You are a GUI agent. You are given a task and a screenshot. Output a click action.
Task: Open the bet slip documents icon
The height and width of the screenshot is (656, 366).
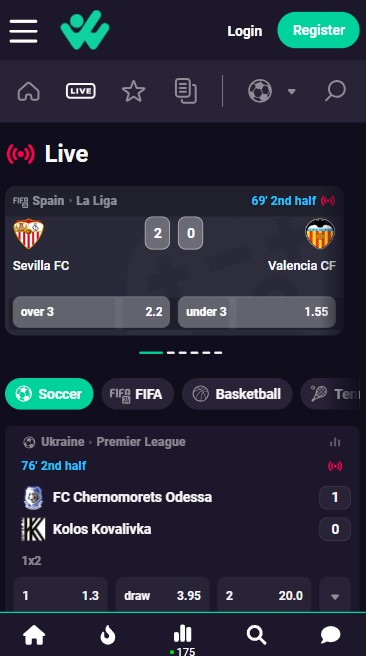point(186,91)
